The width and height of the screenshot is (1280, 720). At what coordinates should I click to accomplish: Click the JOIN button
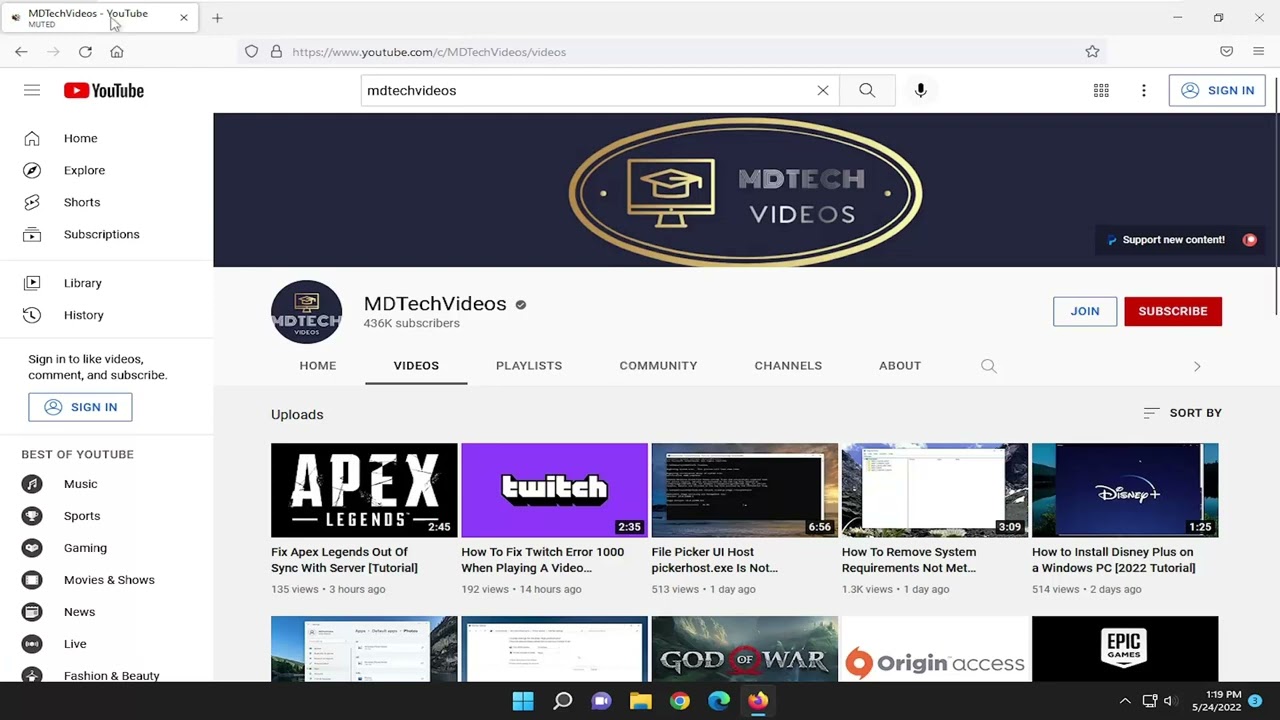1085,311
